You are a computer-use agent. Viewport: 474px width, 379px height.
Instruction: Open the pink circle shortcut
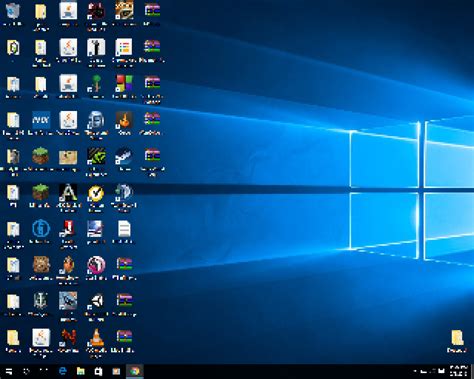tap(96, 265)
